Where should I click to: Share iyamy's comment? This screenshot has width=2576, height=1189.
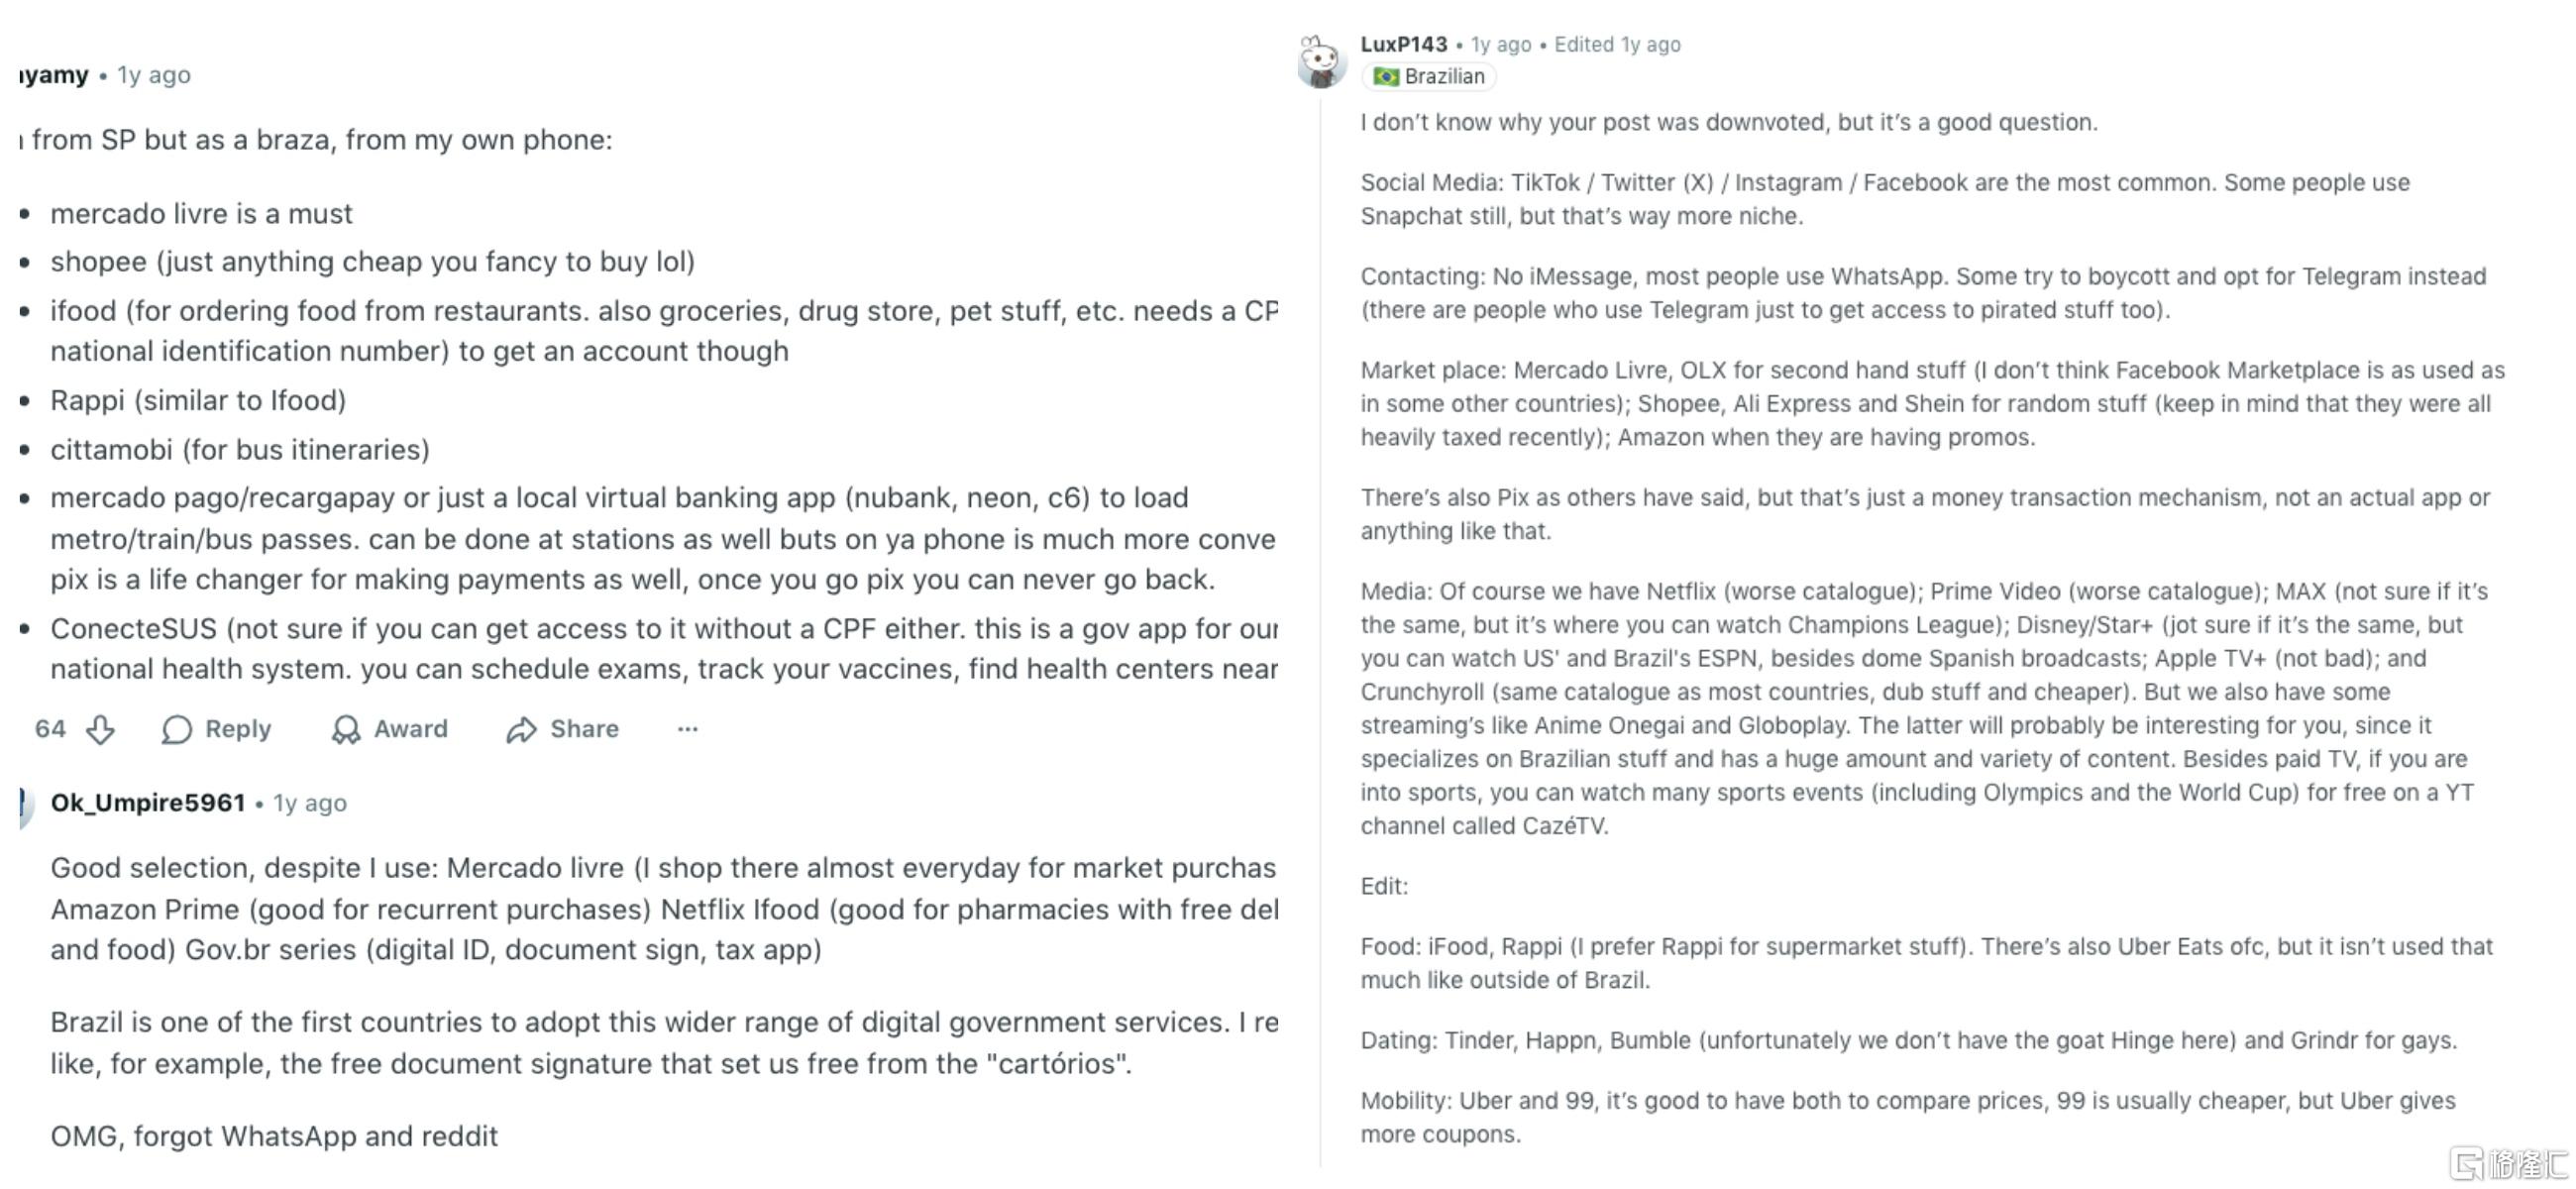point(562,730)
